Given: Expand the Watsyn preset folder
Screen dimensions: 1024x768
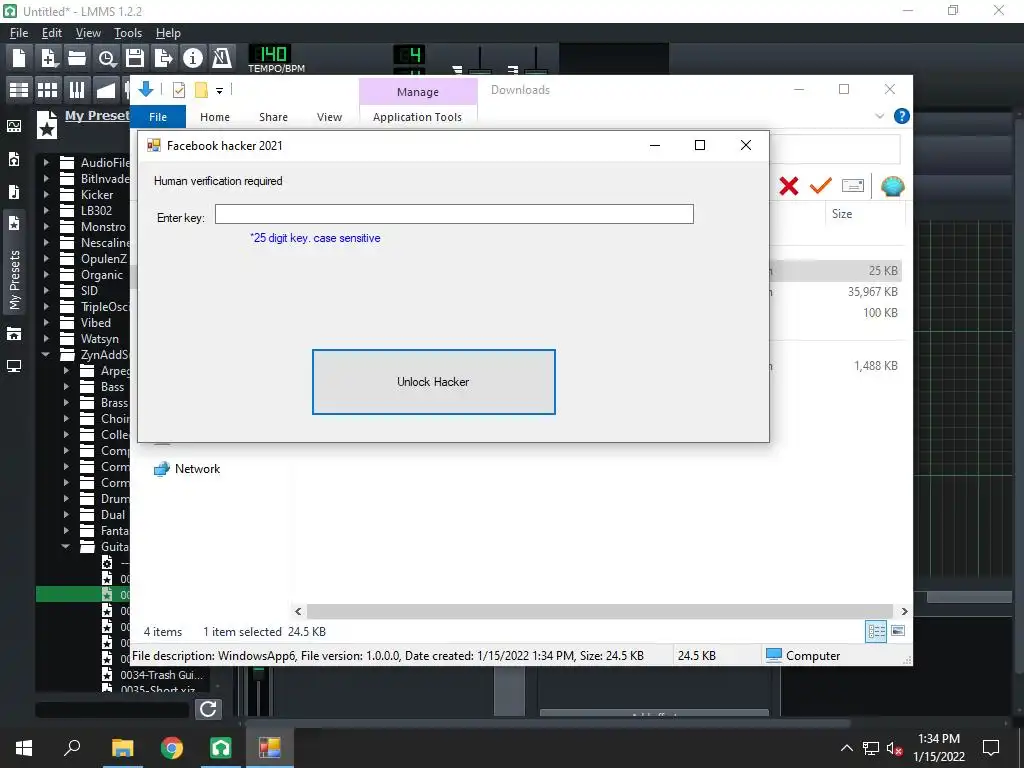Looking at the screenshot, I should click(x=46, y=339).
